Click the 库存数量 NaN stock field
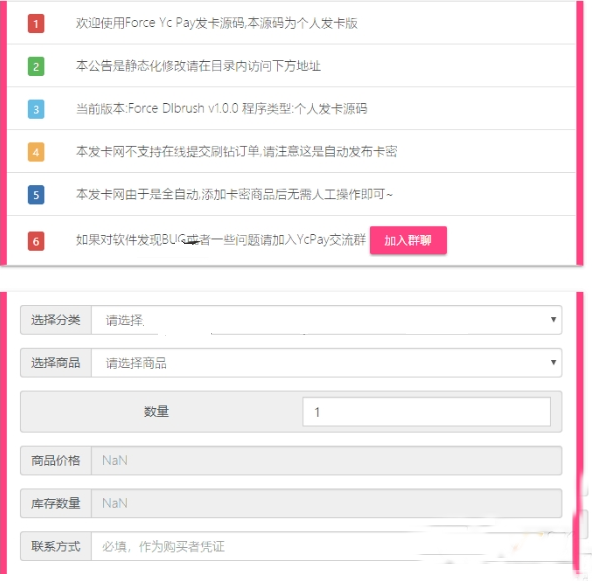 (x=327, y=503)
